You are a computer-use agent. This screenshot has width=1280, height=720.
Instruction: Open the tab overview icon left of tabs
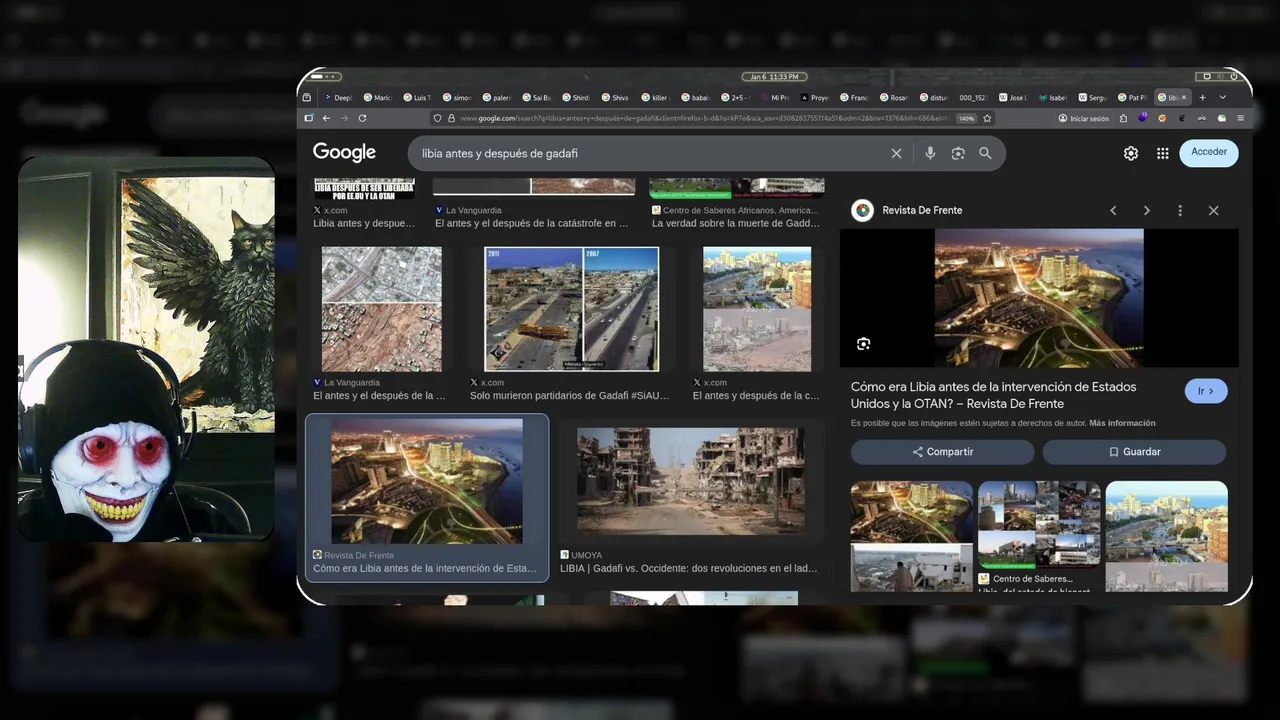(x=306, y=97)
